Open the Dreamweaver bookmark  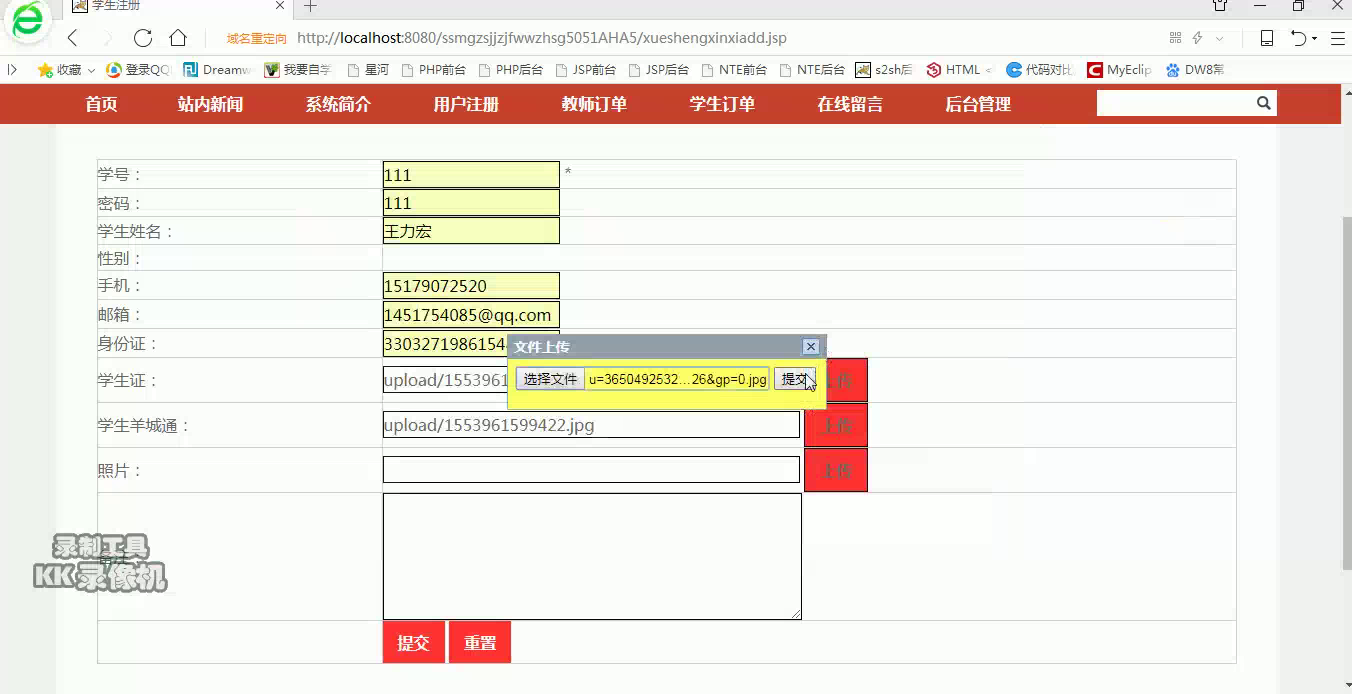pyautogui.click(x=217, y=70)
